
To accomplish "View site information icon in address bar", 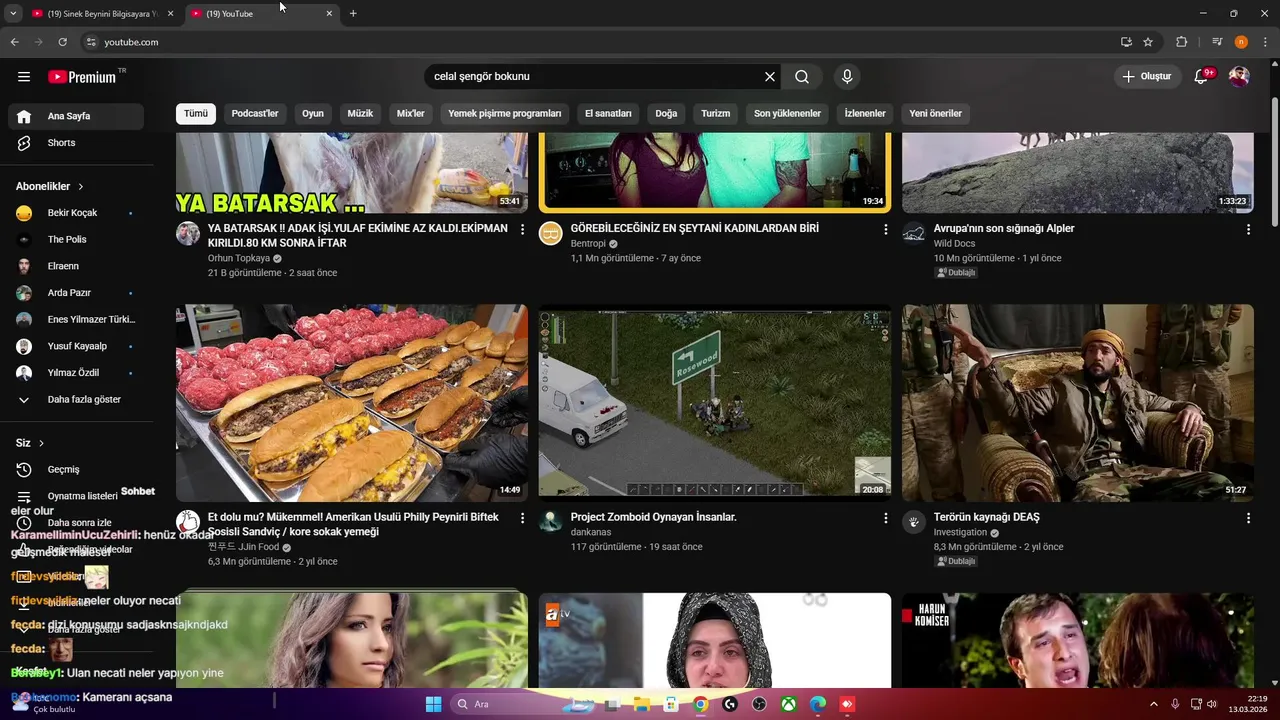I will pos(91,42).
